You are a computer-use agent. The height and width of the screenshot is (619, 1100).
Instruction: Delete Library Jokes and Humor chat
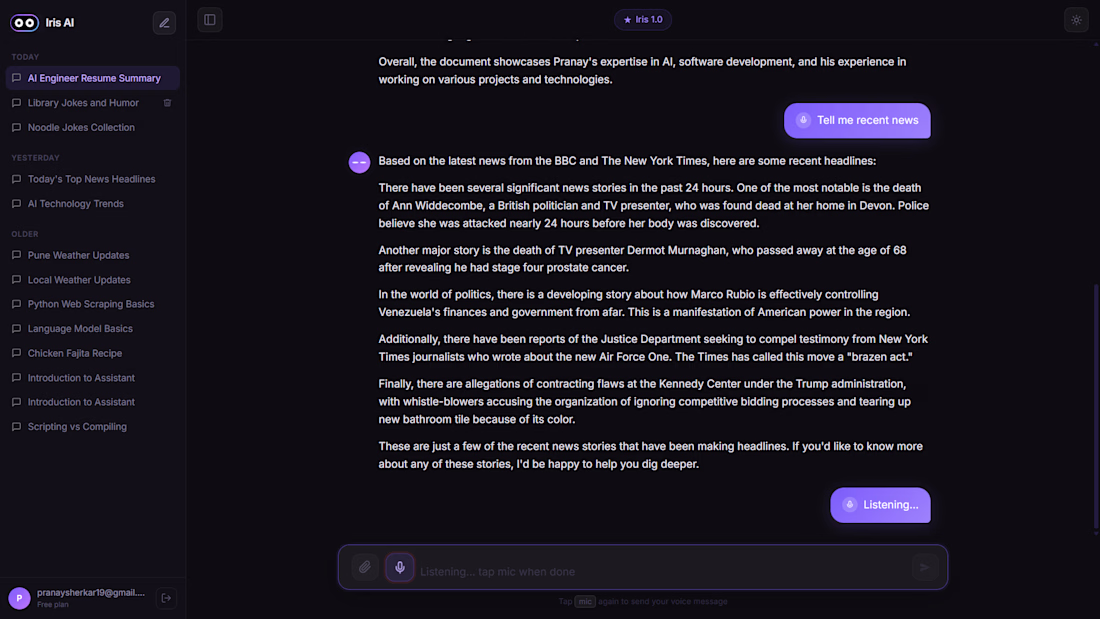coord(167,102)
